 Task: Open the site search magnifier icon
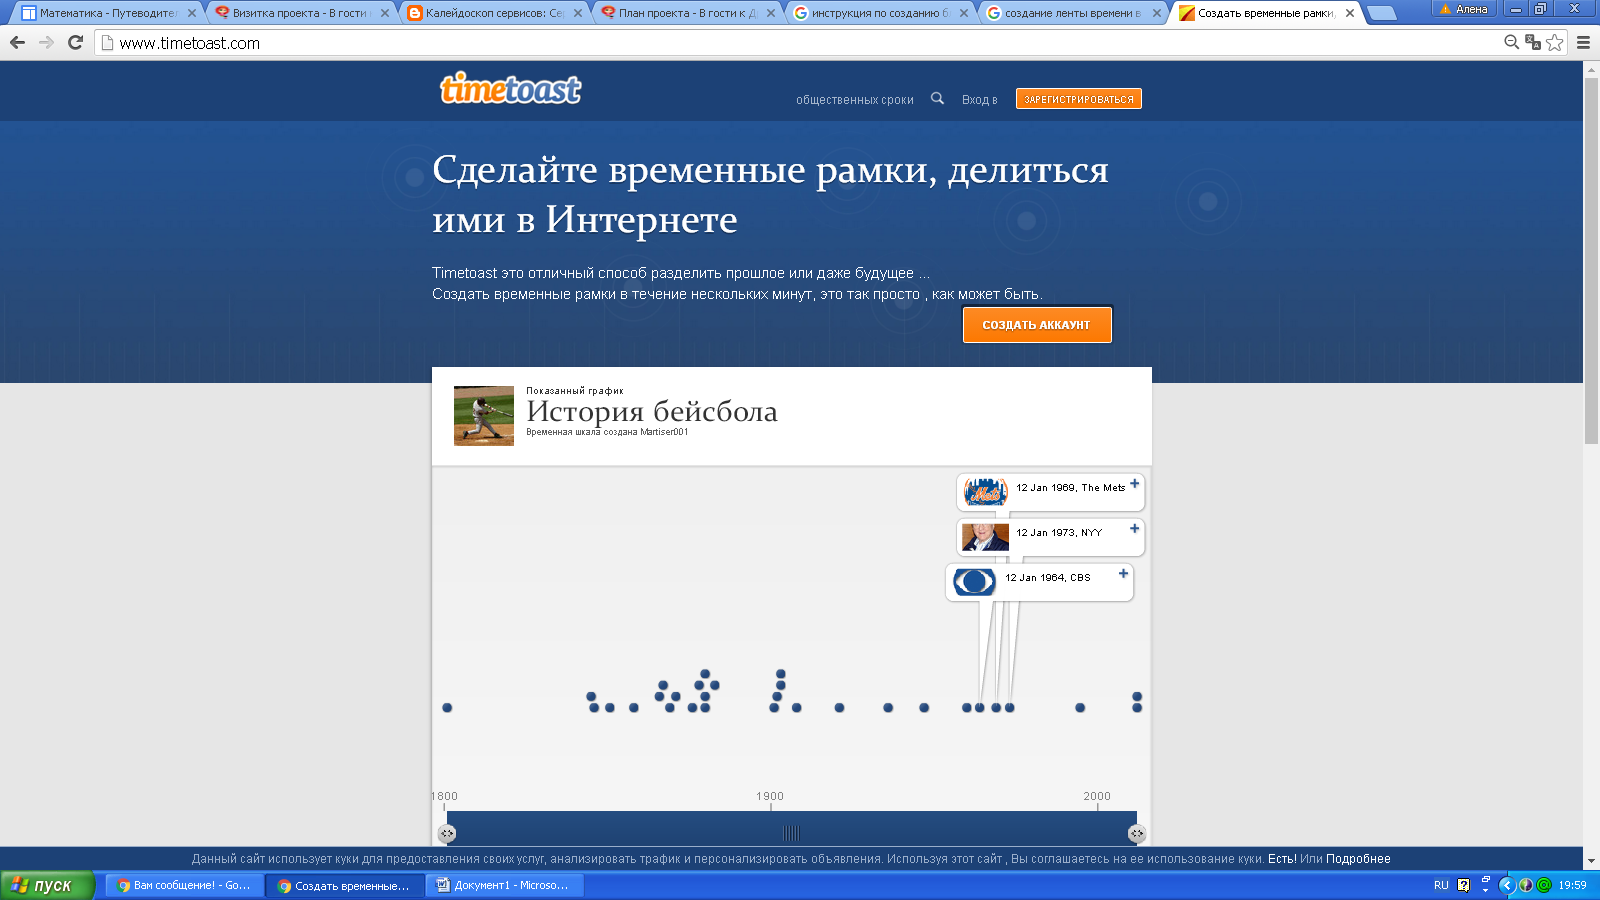[x=937, y=98]
